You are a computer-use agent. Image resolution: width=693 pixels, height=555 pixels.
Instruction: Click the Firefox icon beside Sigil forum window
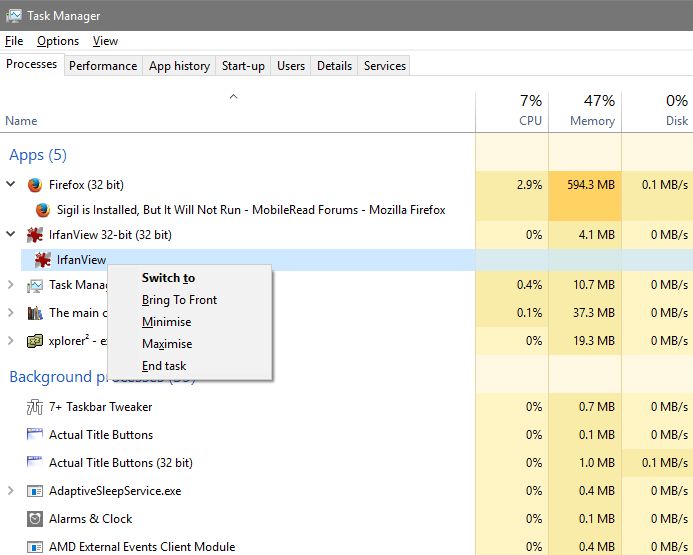(x=42, y=210)
